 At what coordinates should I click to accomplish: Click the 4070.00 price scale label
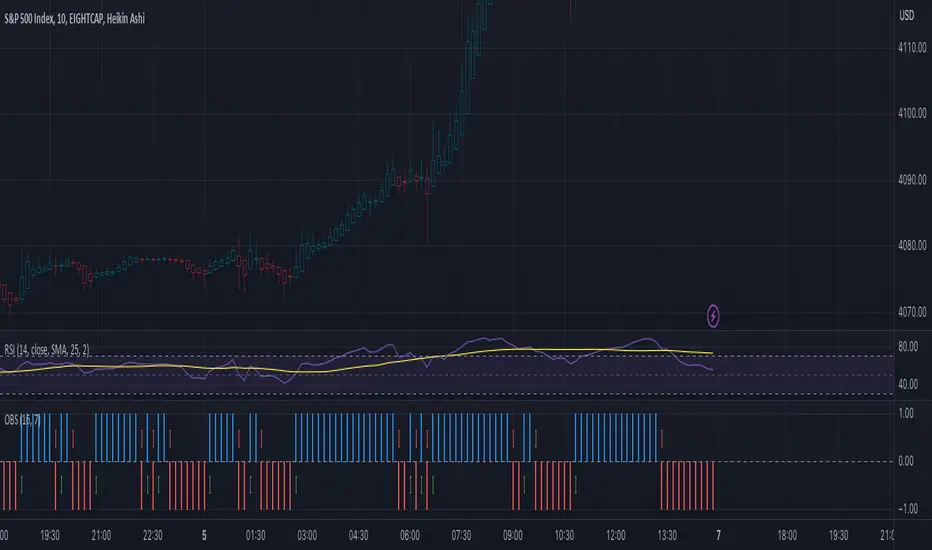tap(912, 312)
